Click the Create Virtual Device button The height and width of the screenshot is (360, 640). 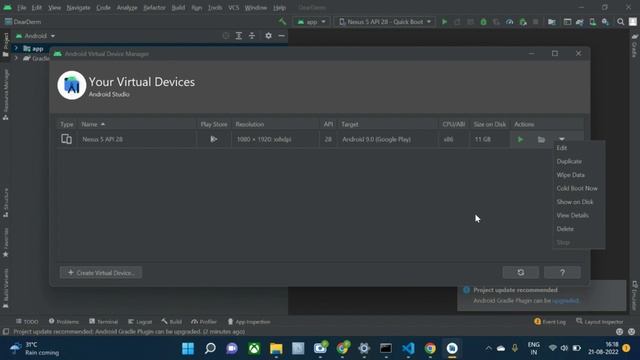(101, 273)
